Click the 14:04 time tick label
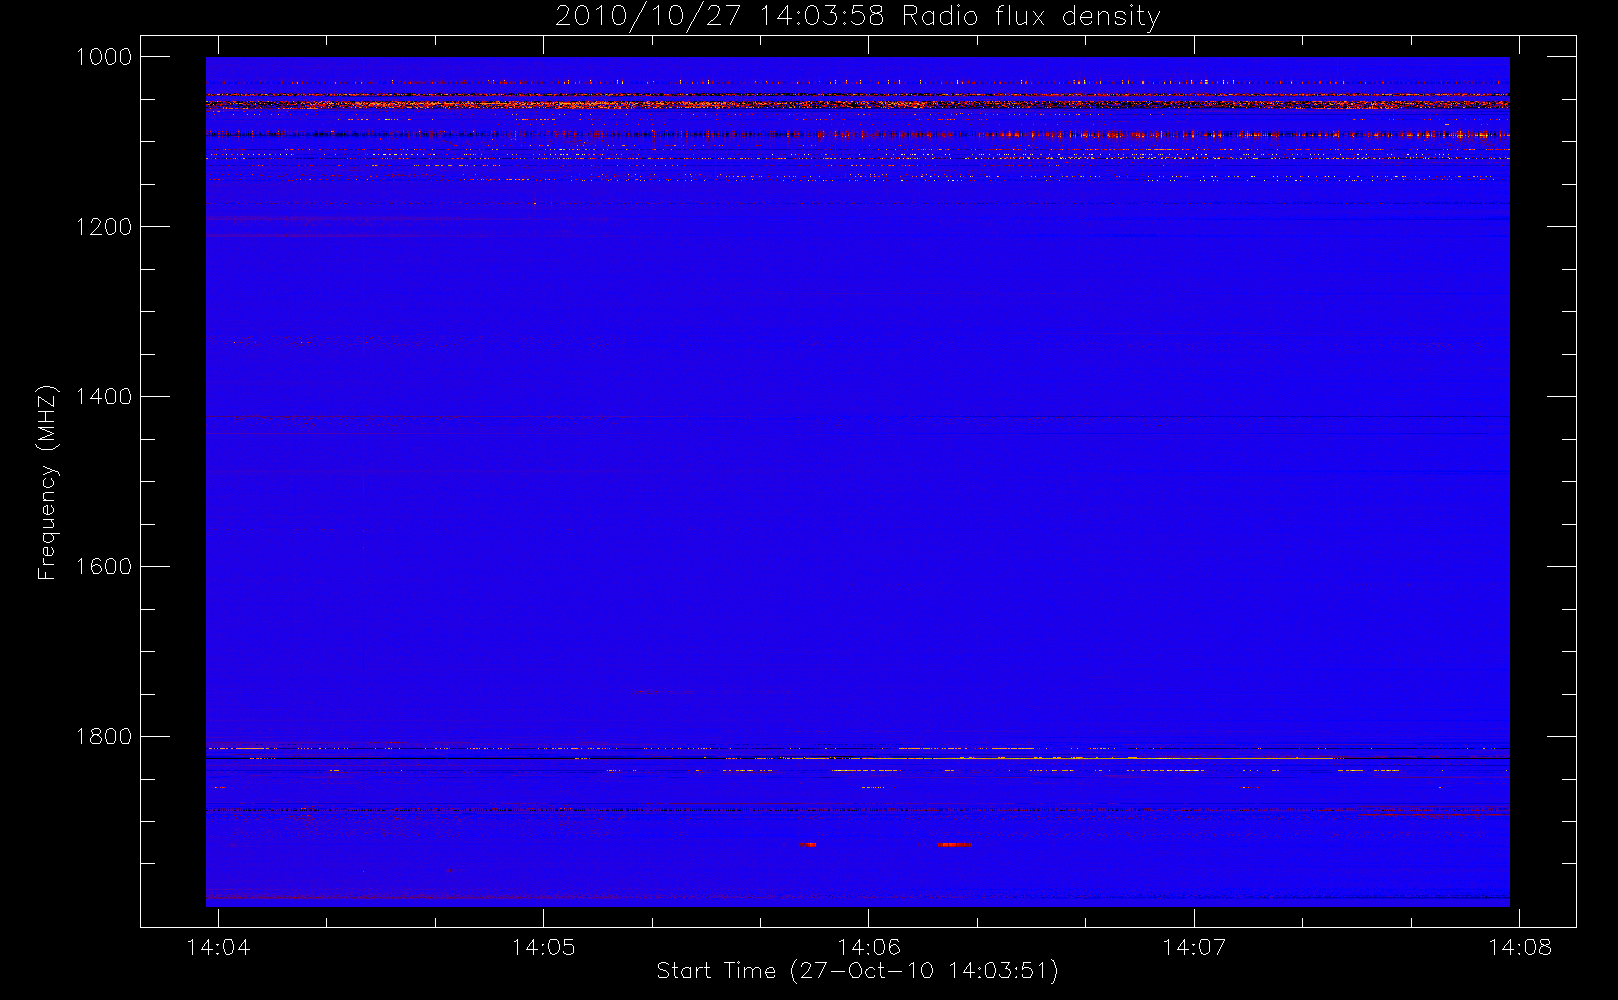 click(218, 947)
